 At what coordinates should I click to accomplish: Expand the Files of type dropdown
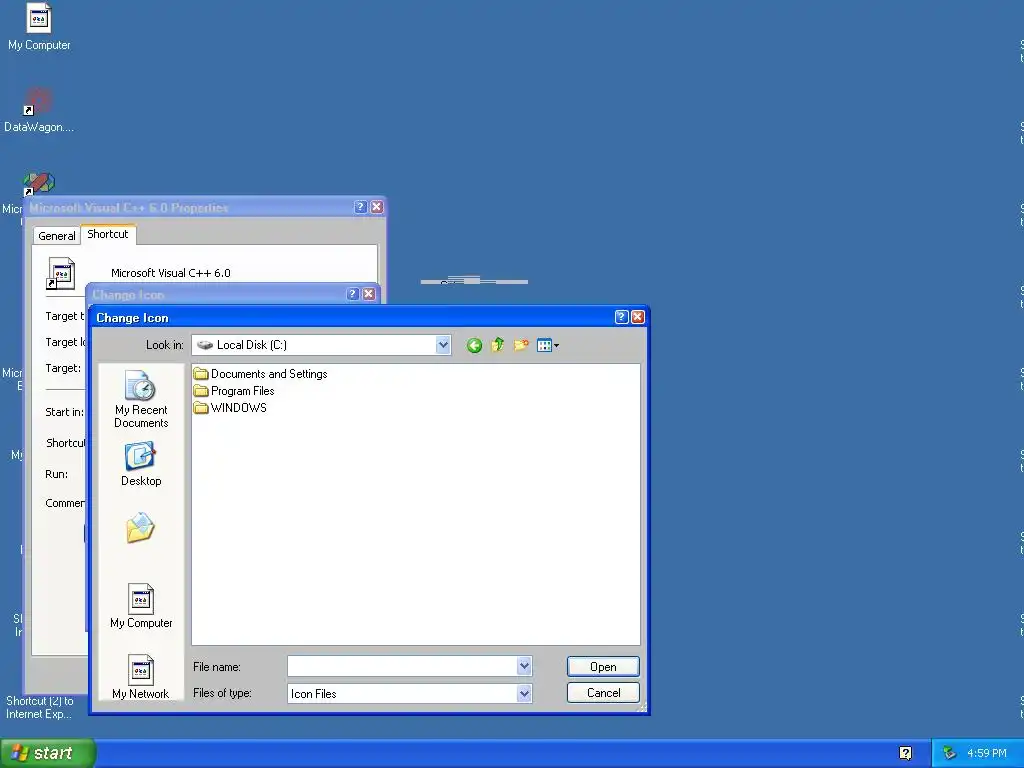(x=524, y=694)
